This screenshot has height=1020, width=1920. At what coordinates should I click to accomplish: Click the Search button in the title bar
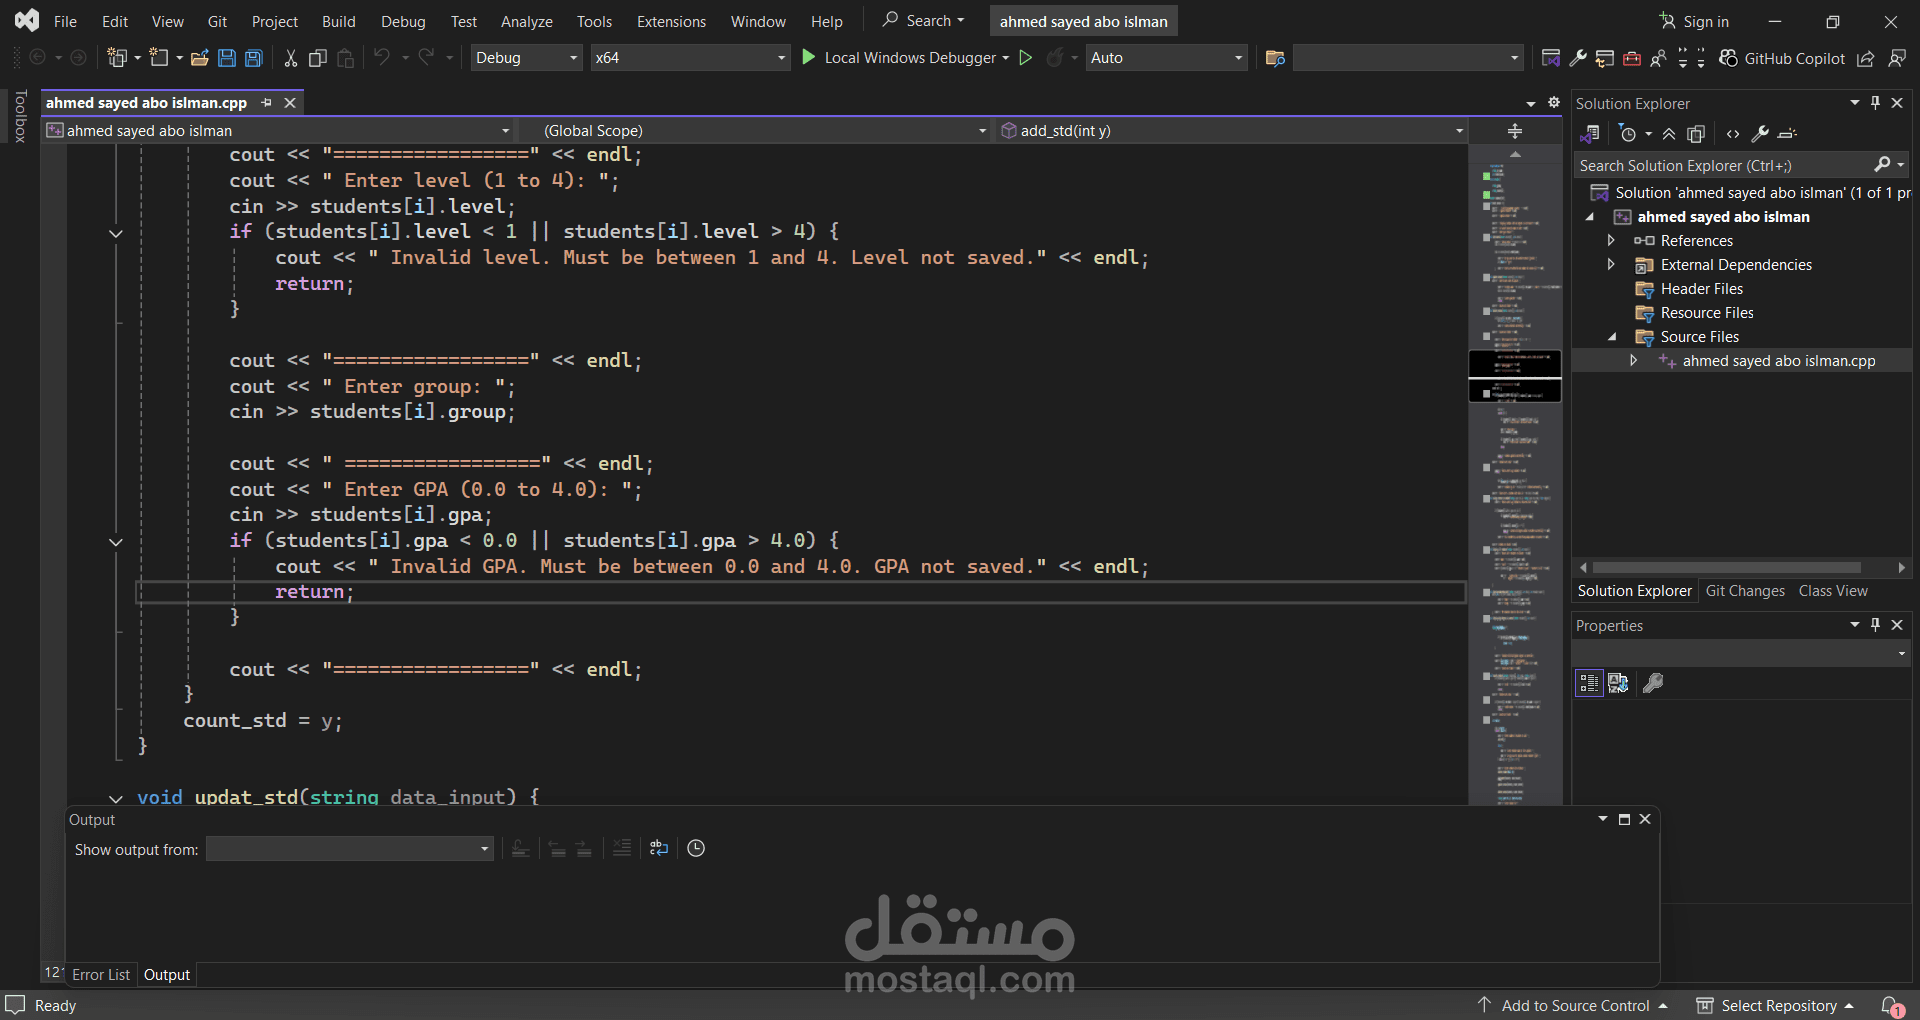(x=924, y=21)
